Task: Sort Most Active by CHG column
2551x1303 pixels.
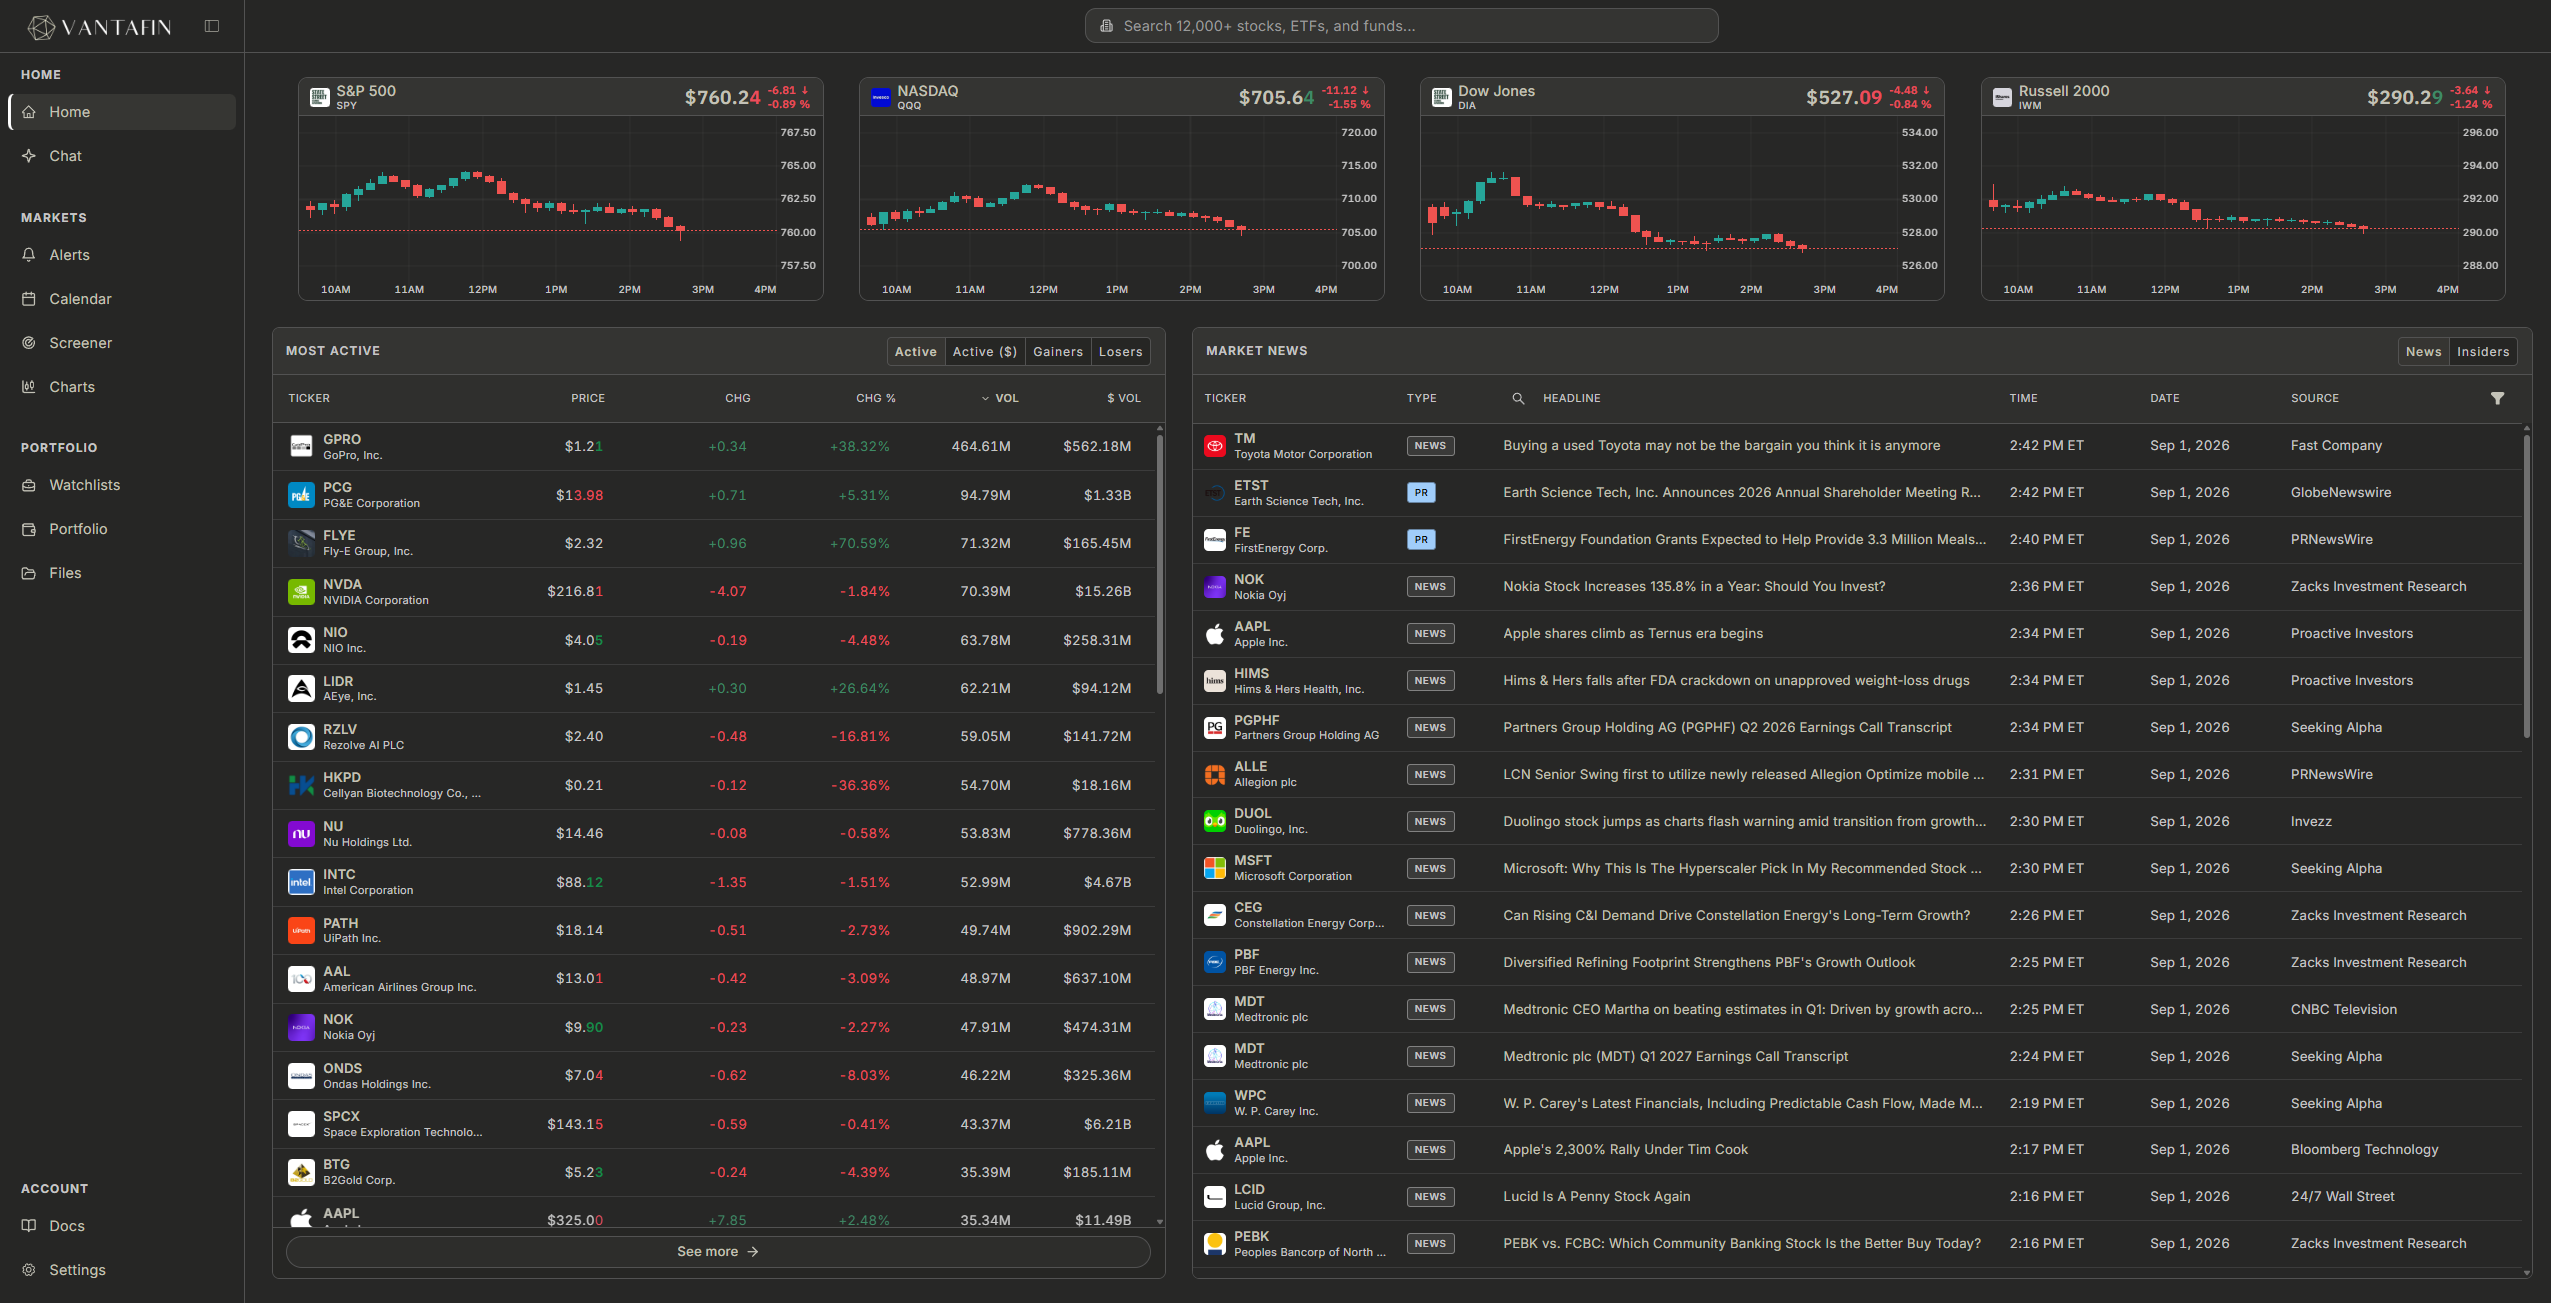Action: tap(737, 398)
